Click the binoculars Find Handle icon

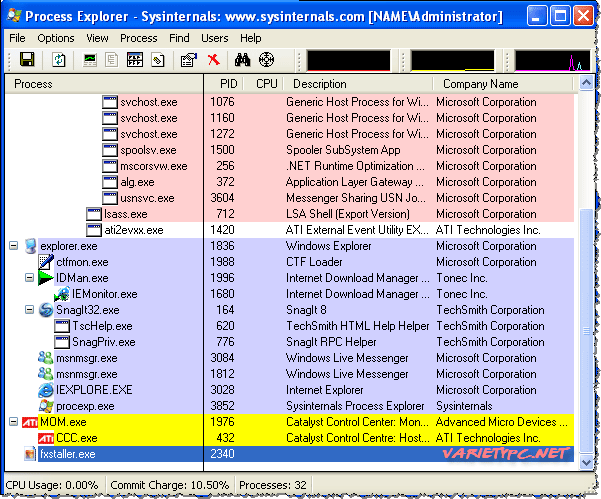point(242,60)
